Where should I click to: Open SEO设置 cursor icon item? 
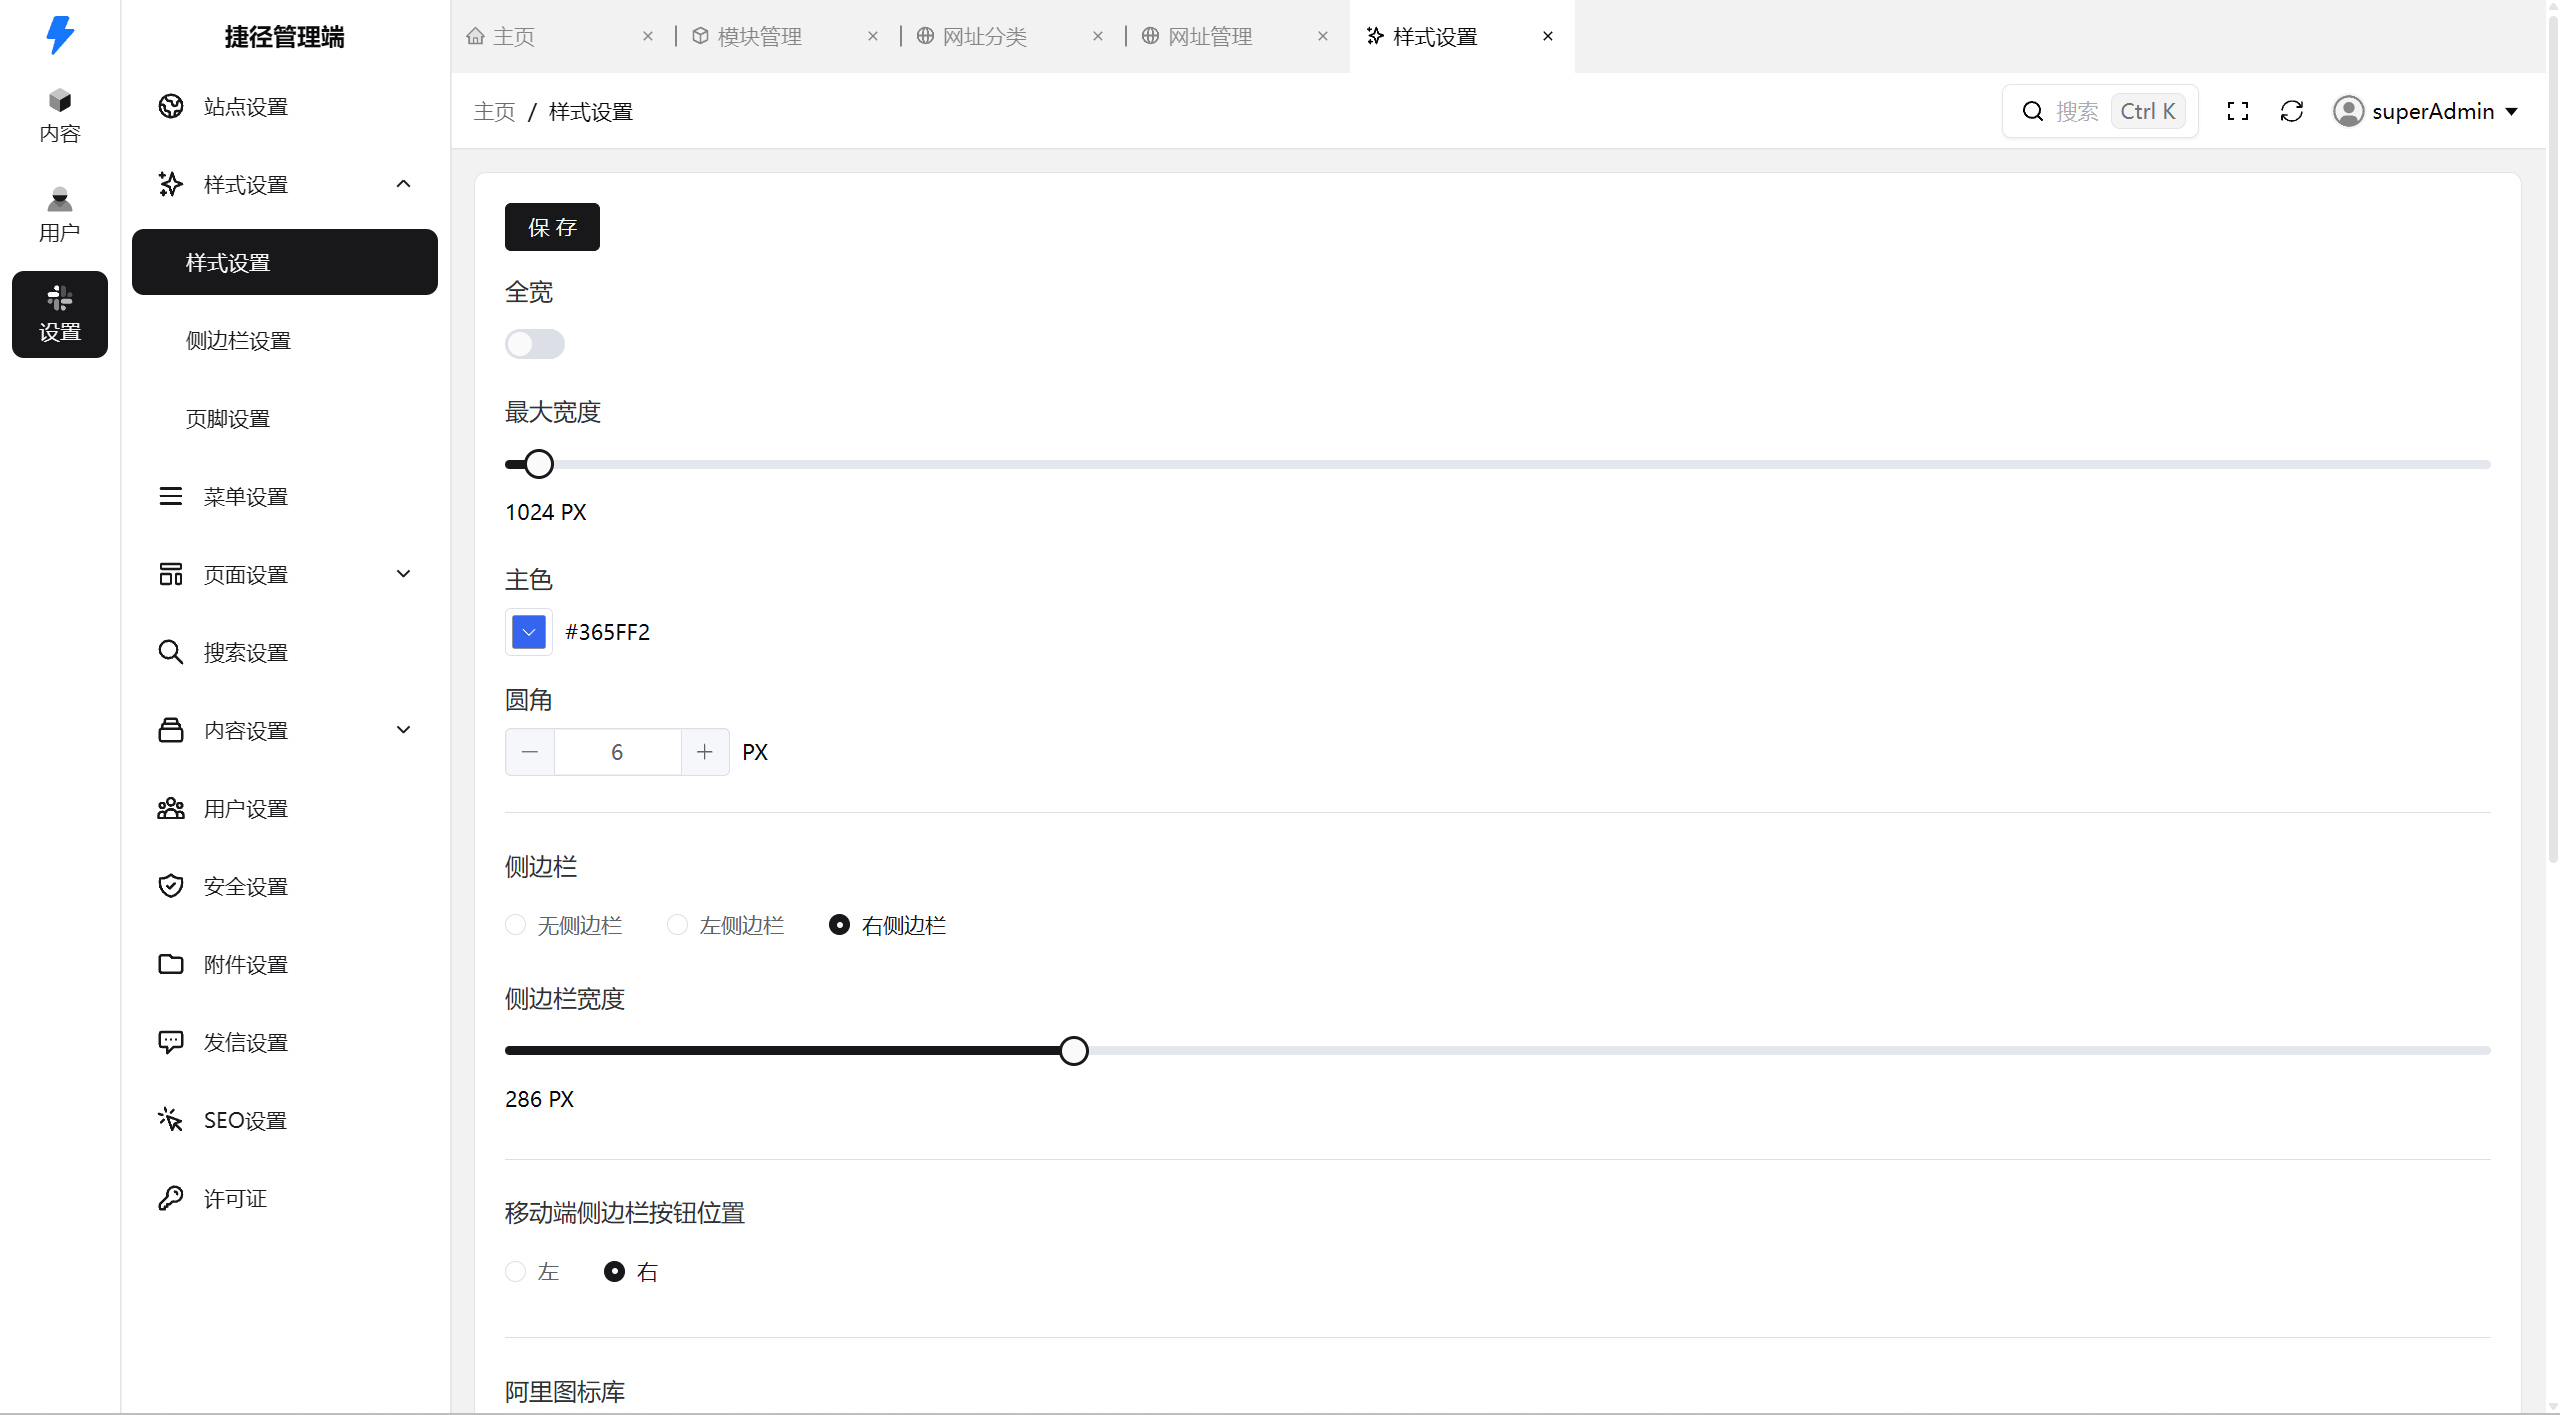point(285,1120)
